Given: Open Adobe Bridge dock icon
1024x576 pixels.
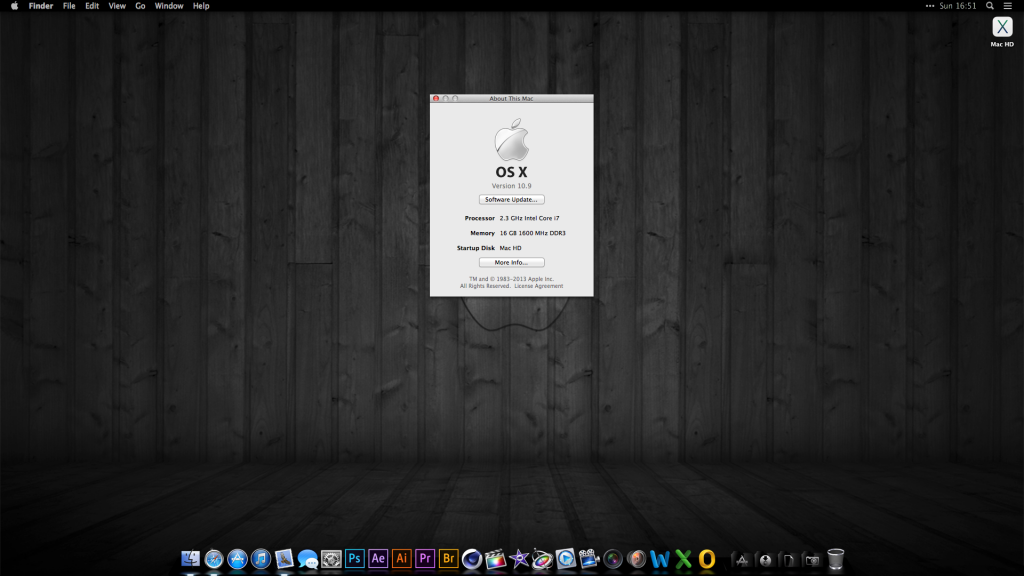Looking at the screenshot, I should (x=449, y=559).
